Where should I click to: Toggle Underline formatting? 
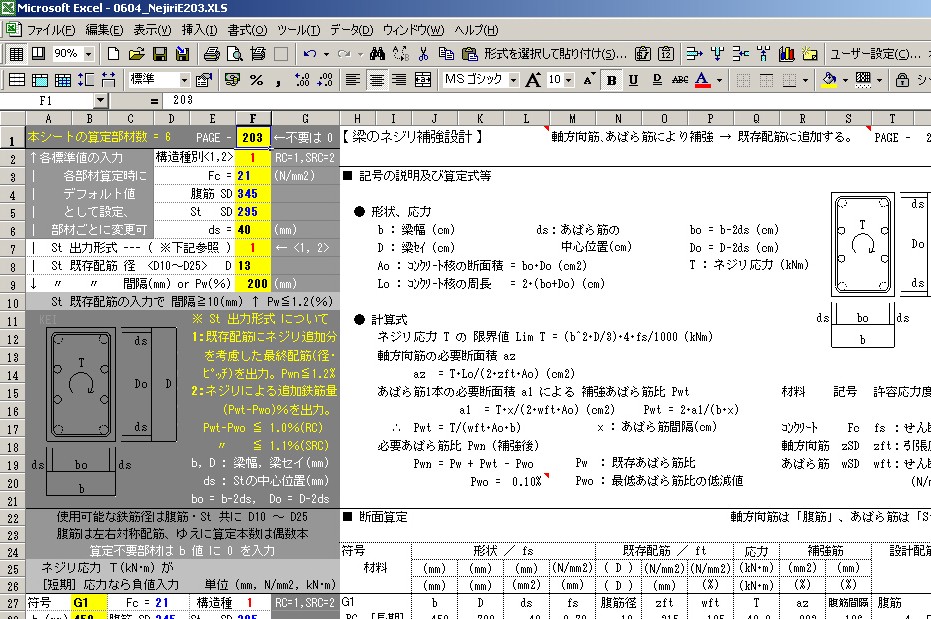[x=634, y=80]
